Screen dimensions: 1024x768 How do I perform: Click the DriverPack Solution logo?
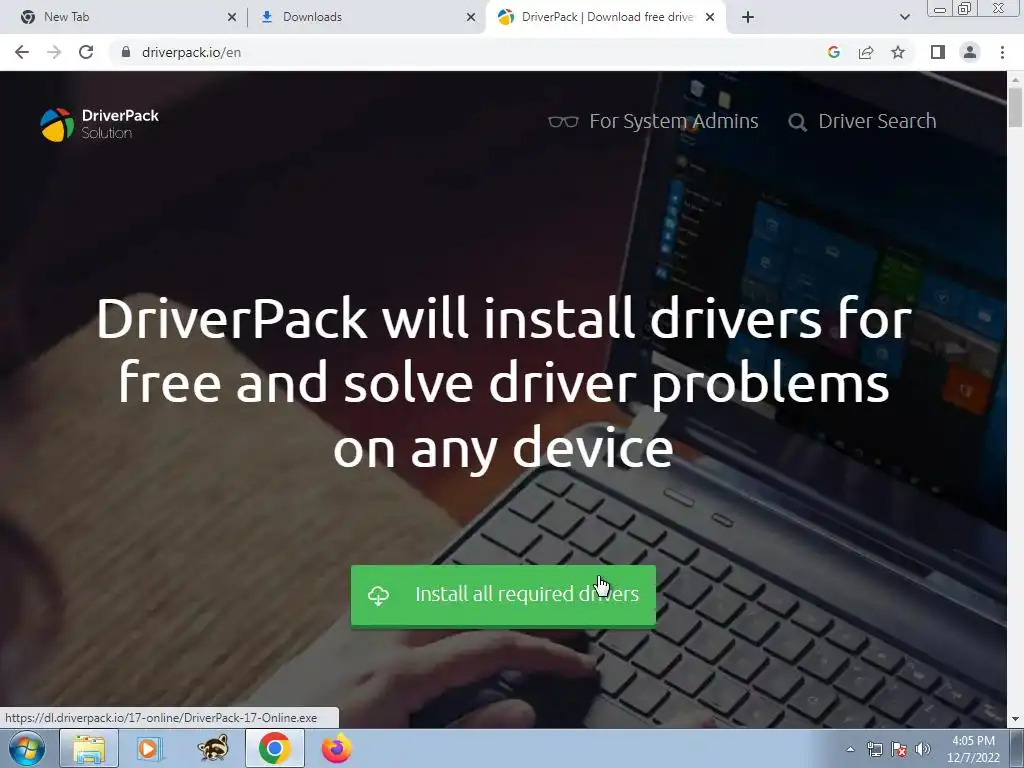point(99,124)
